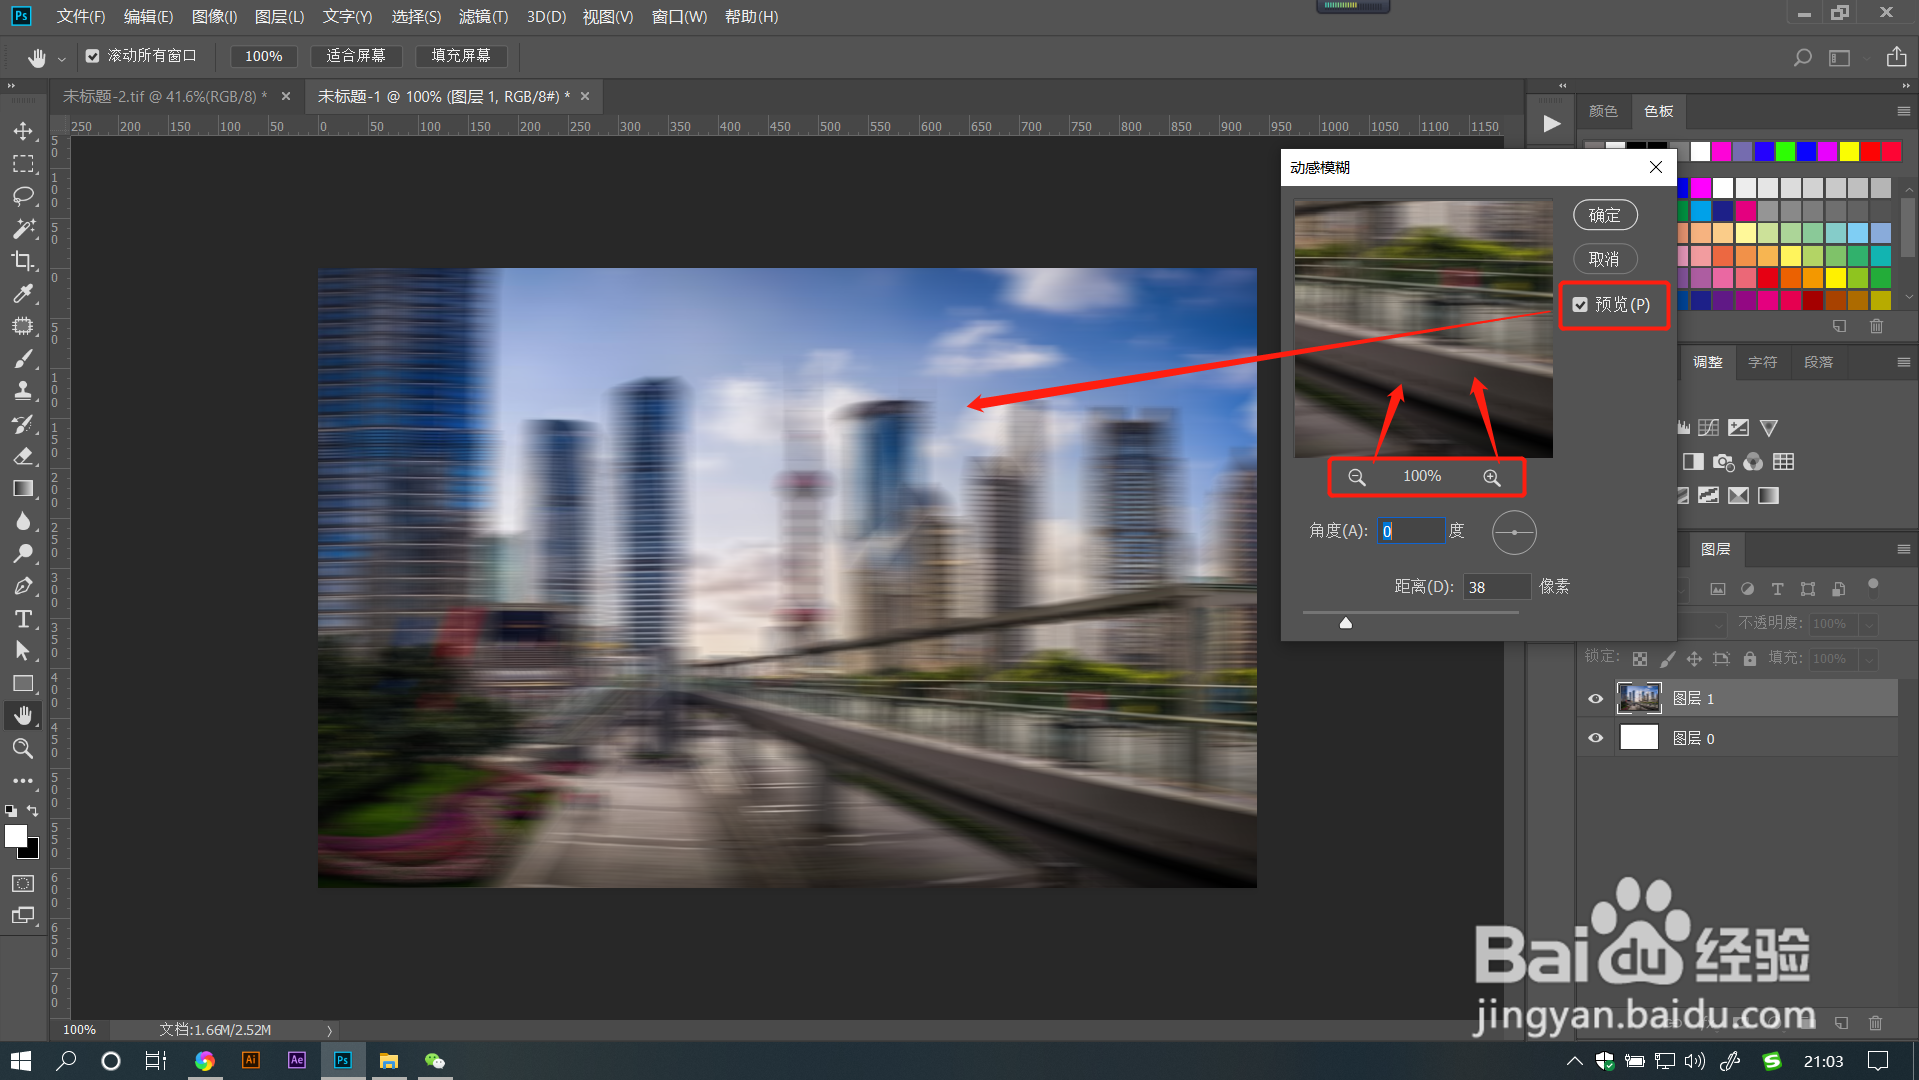This screenshot has width=1919, height=1080.
Task: Click the distance slider handle
Action: coord(1345,623)
